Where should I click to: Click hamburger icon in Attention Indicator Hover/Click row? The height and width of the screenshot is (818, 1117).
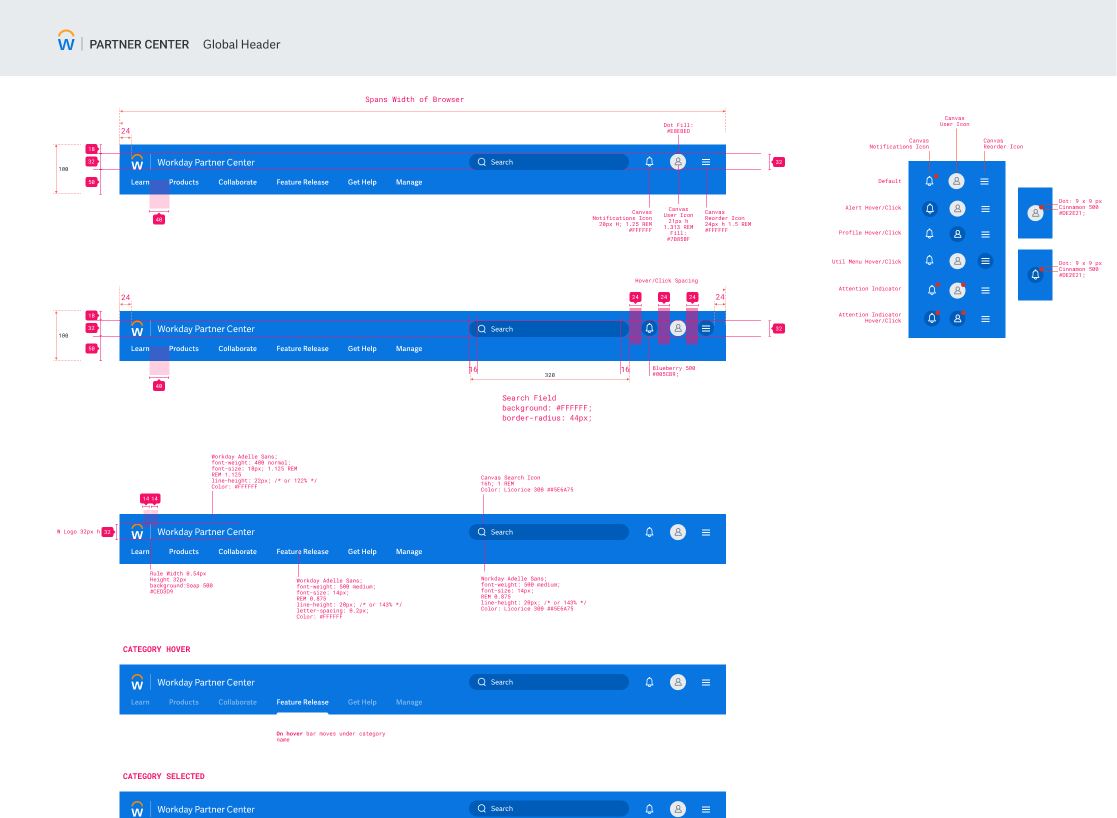pyautogui.click(x=985, y=318)
